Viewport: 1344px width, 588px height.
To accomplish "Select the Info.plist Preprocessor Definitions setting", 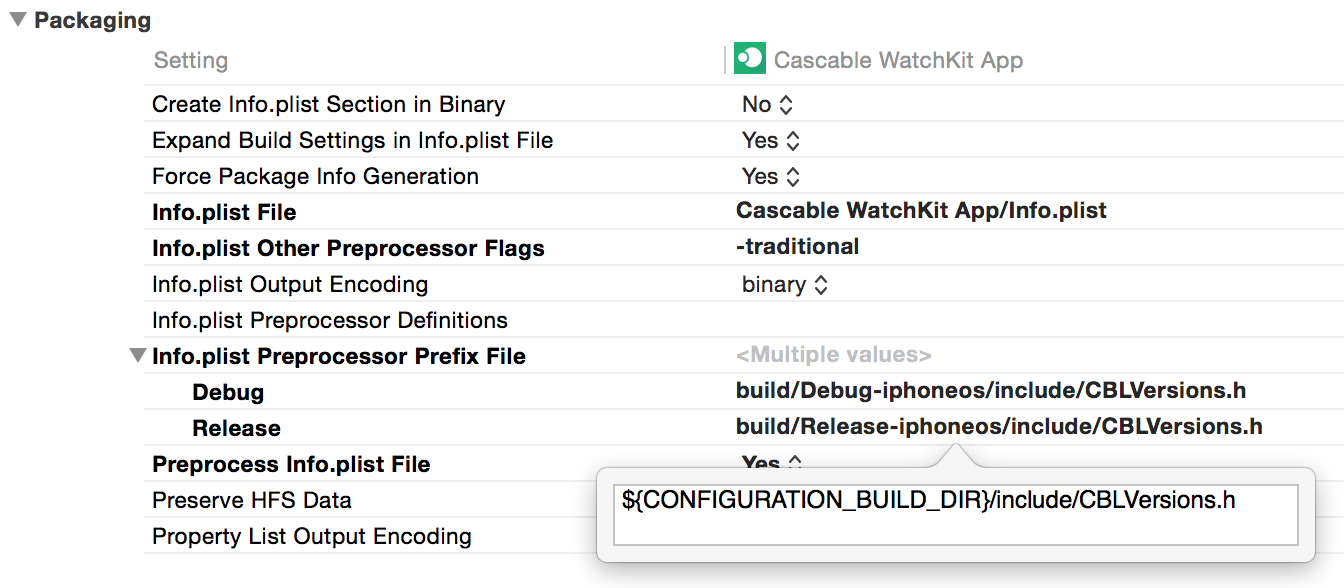I will click(330, 320).
